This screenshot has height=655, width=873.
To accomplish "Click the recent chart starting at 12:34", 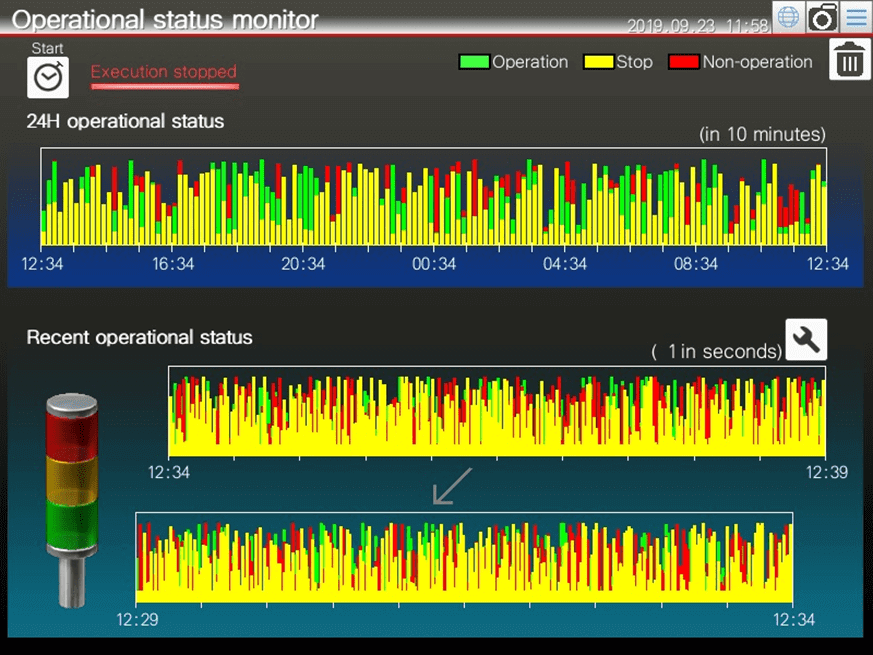I will pyautogui.click(x=497, y=411).
